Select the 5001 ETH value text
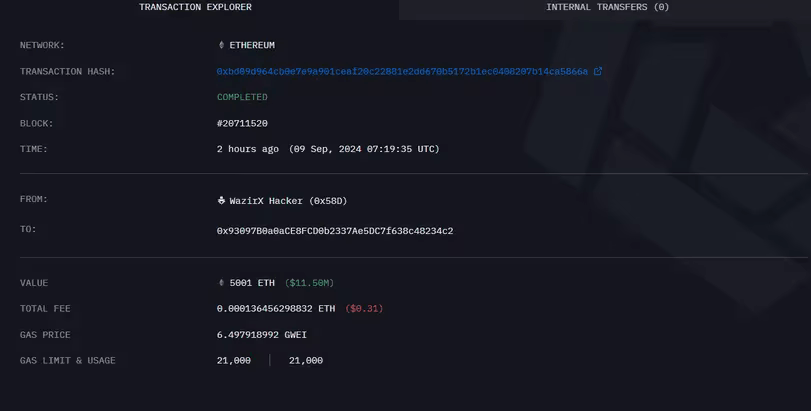Screen dimensions: 811x411 pos(252,283)
